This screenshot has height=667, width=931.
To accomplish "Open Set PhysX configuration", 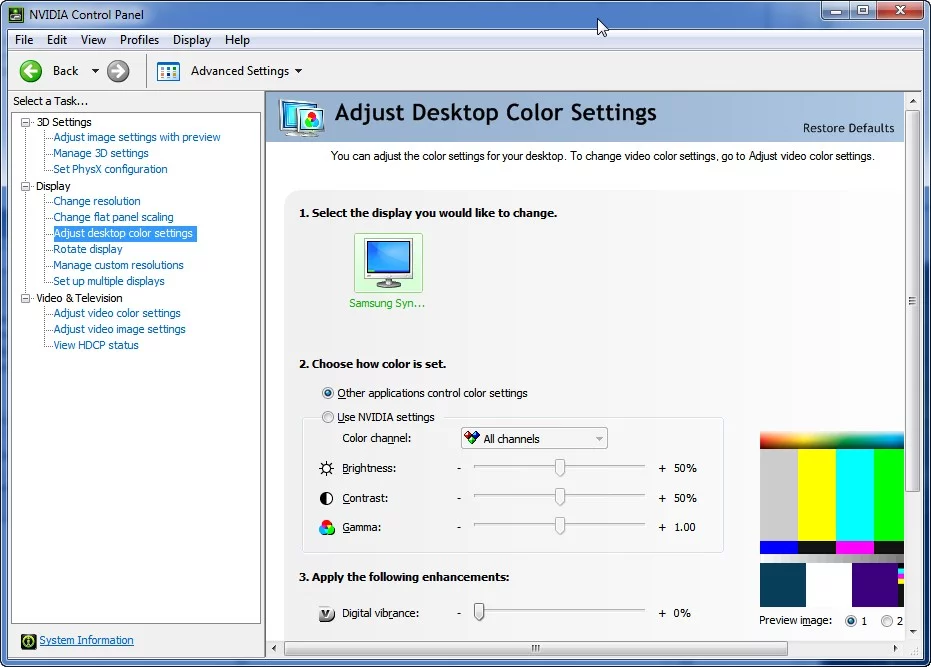I will click(x=110, y=169).
